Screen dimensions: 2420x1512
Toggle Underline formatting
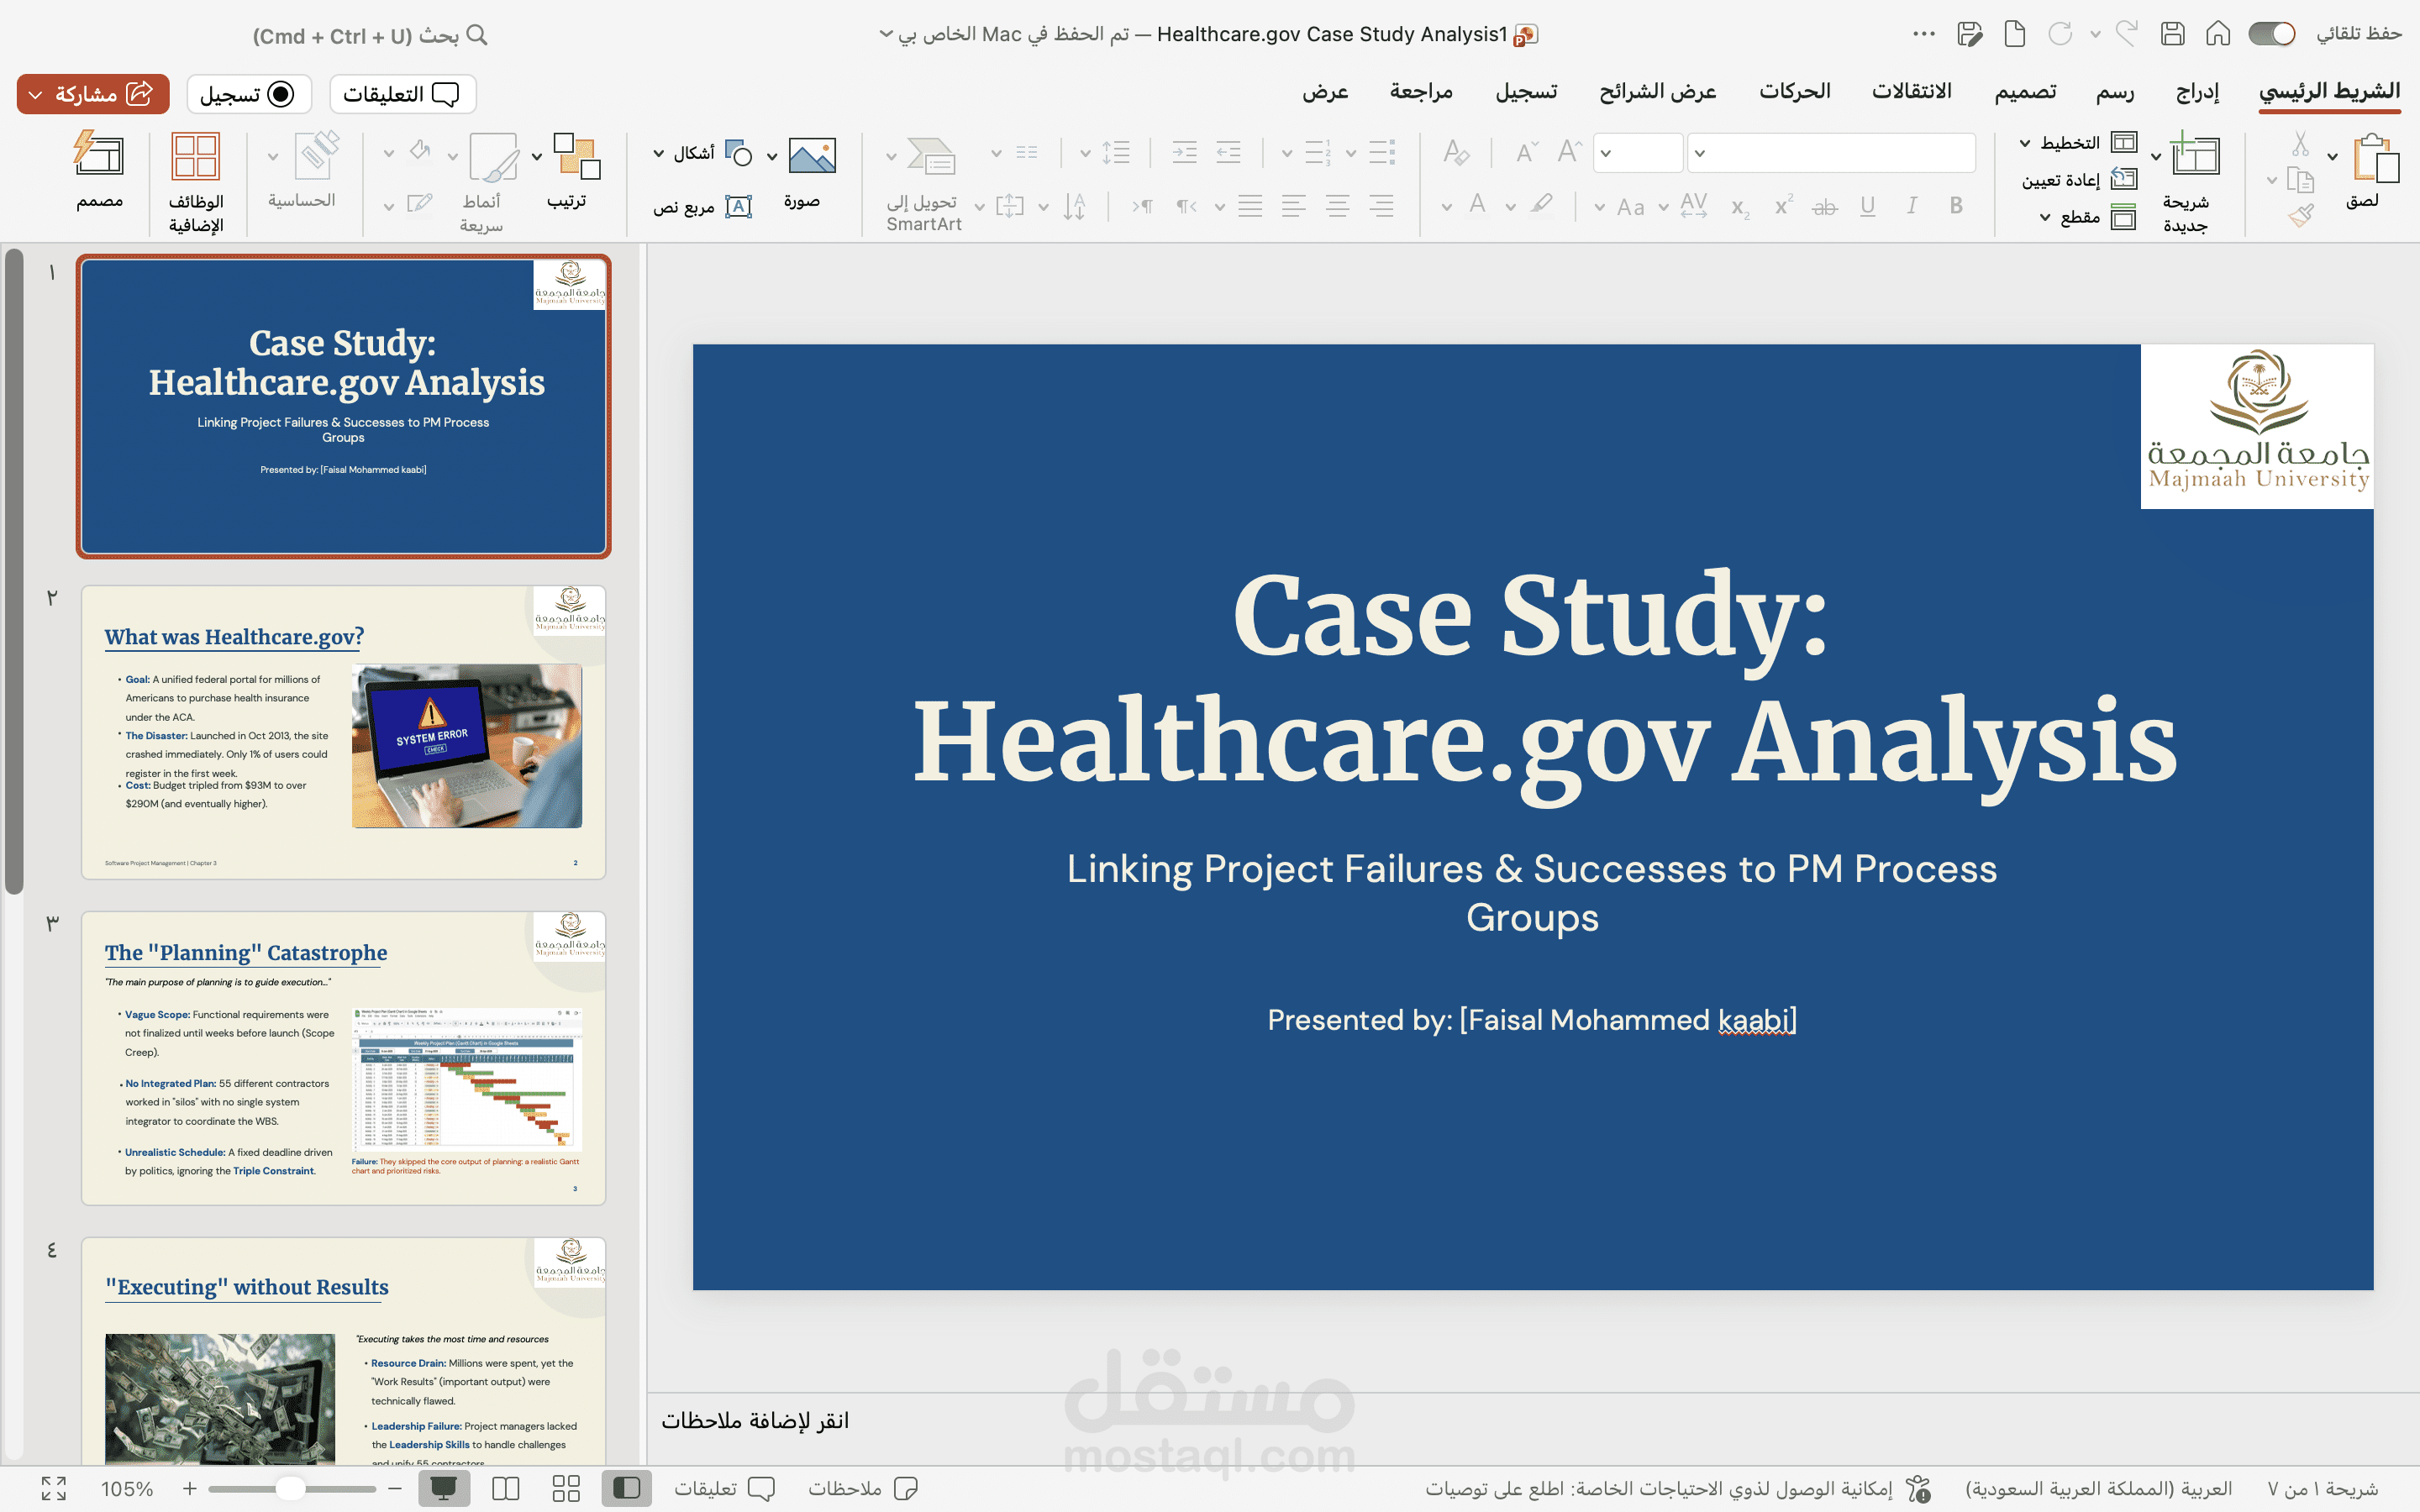pos(1867,205)
